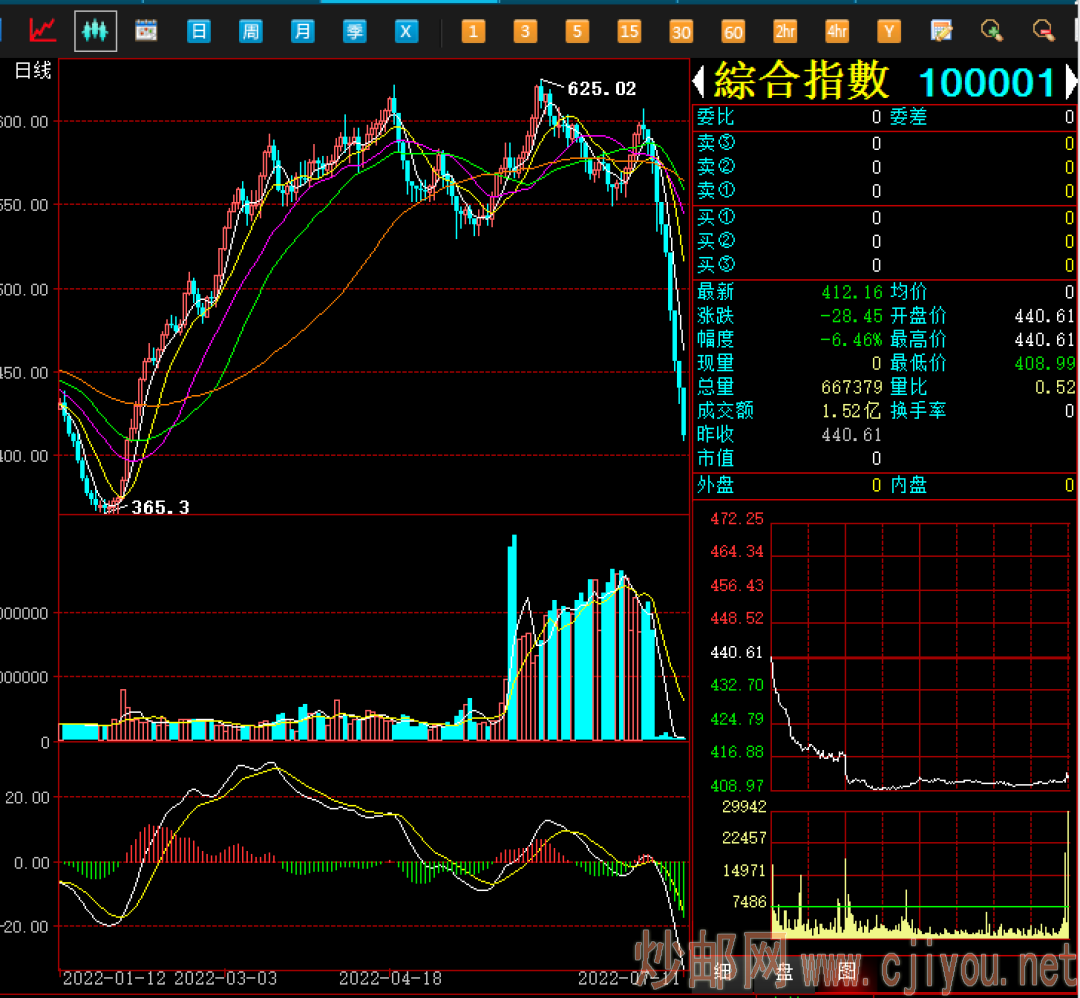This screenshot has height=998, width=1080.
Task: Click the 日线 chart label
Action: (32, 70)
